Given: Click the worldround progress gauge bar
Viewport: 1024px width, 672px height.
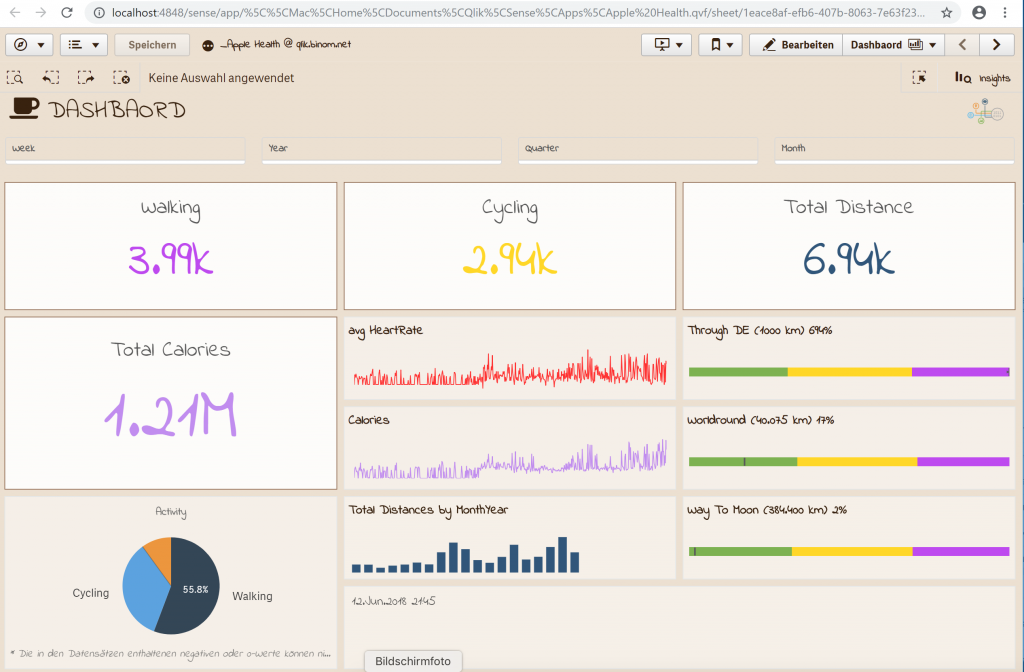Looking at the screenshot, I should (x=847, y=462).
